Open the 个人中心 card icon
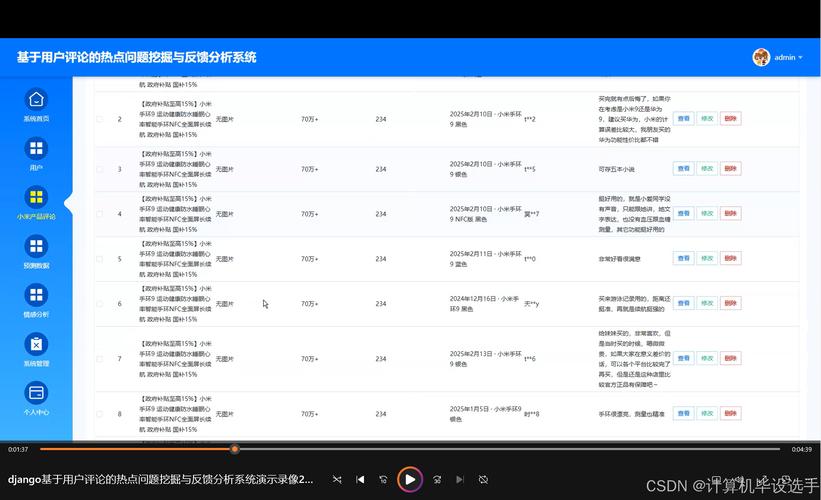This screenshot has width=821, height=500. pyautogui.click(x=36, y=393)
